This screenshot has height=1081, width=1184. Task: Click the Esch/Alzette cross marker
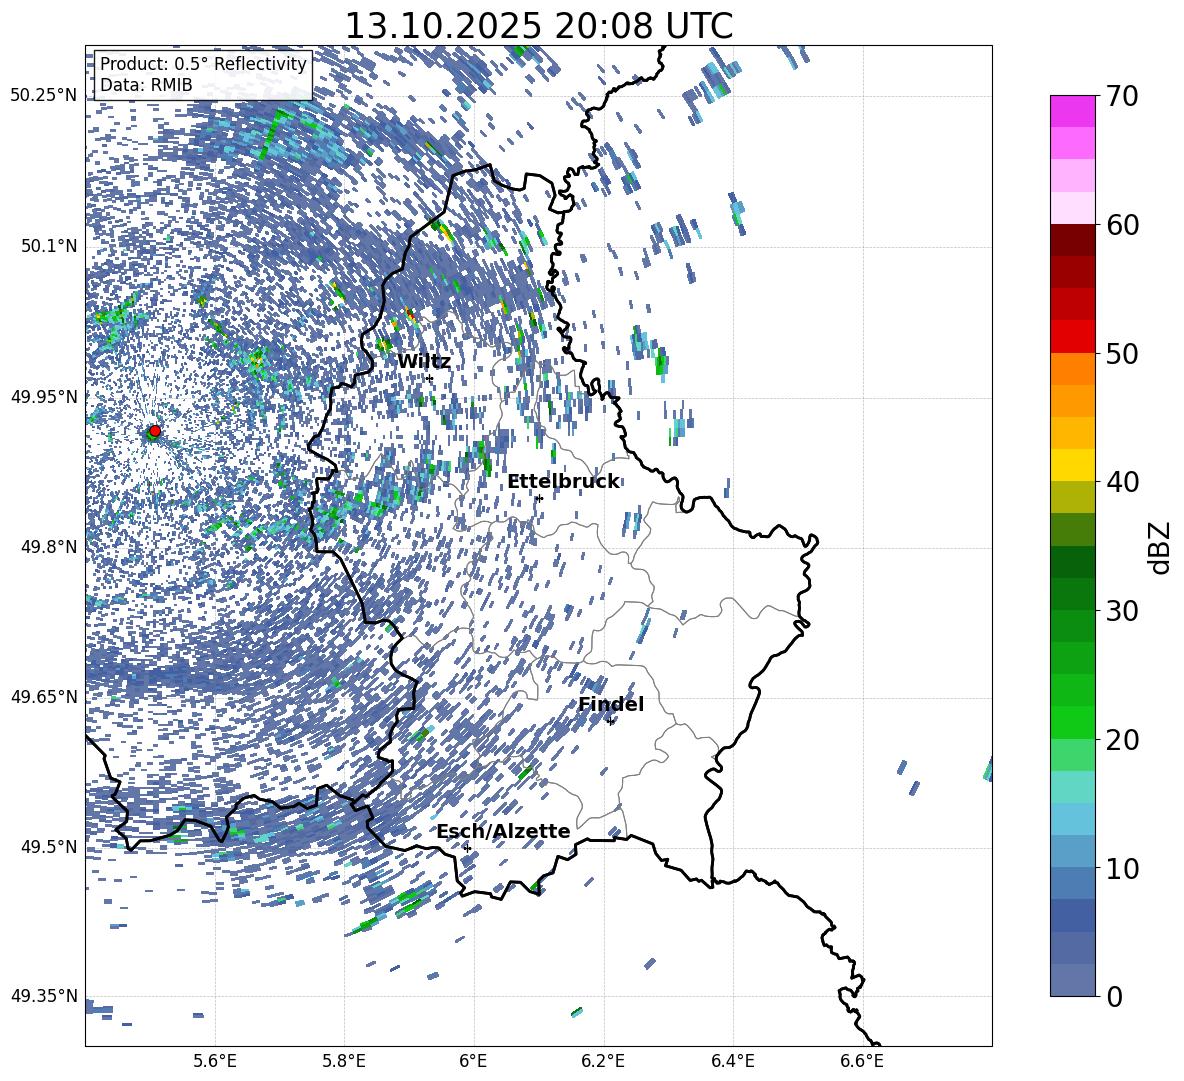tap(467, 848)
